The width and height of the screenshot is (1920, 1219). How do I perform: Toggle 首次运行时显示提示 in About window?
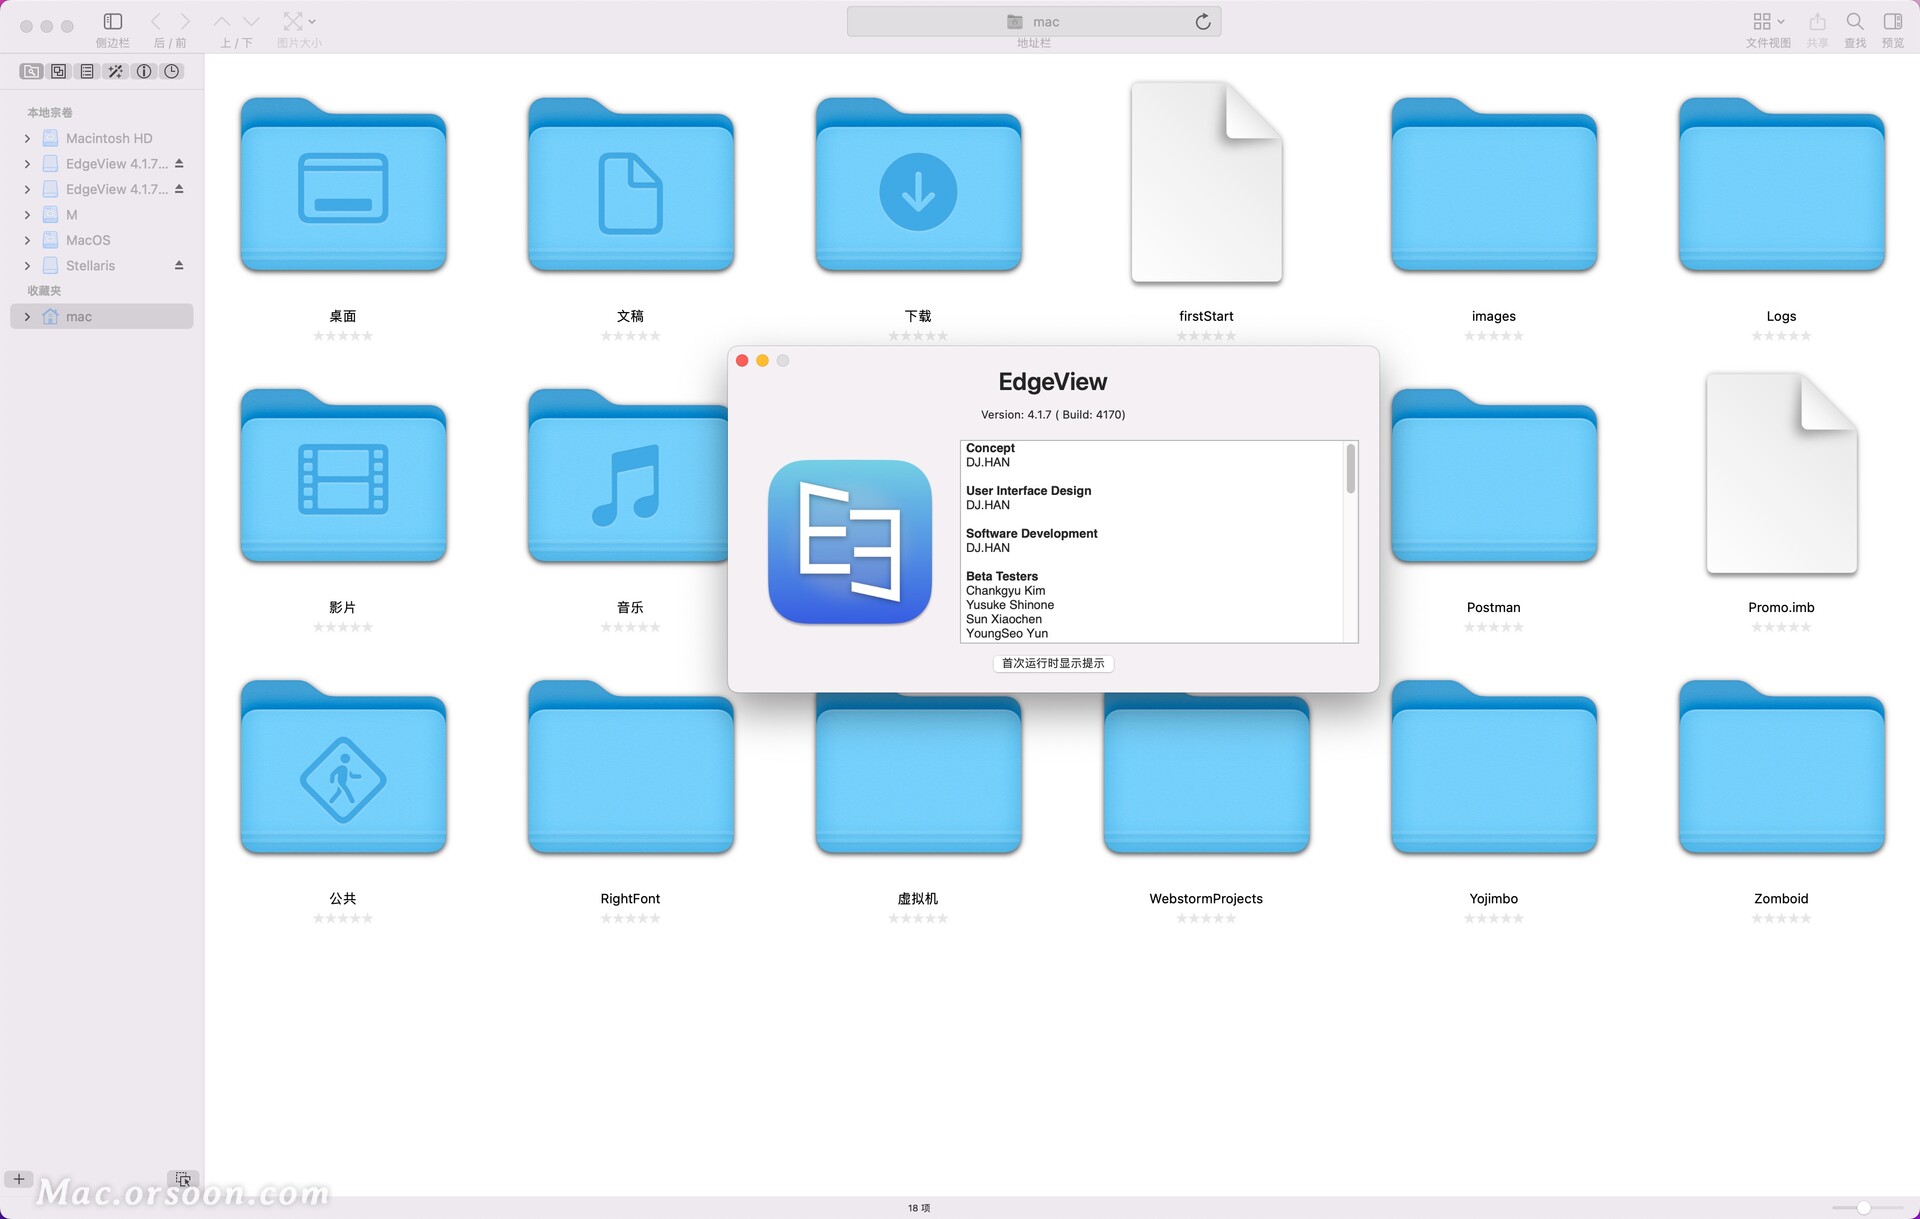pos(1052,663)
